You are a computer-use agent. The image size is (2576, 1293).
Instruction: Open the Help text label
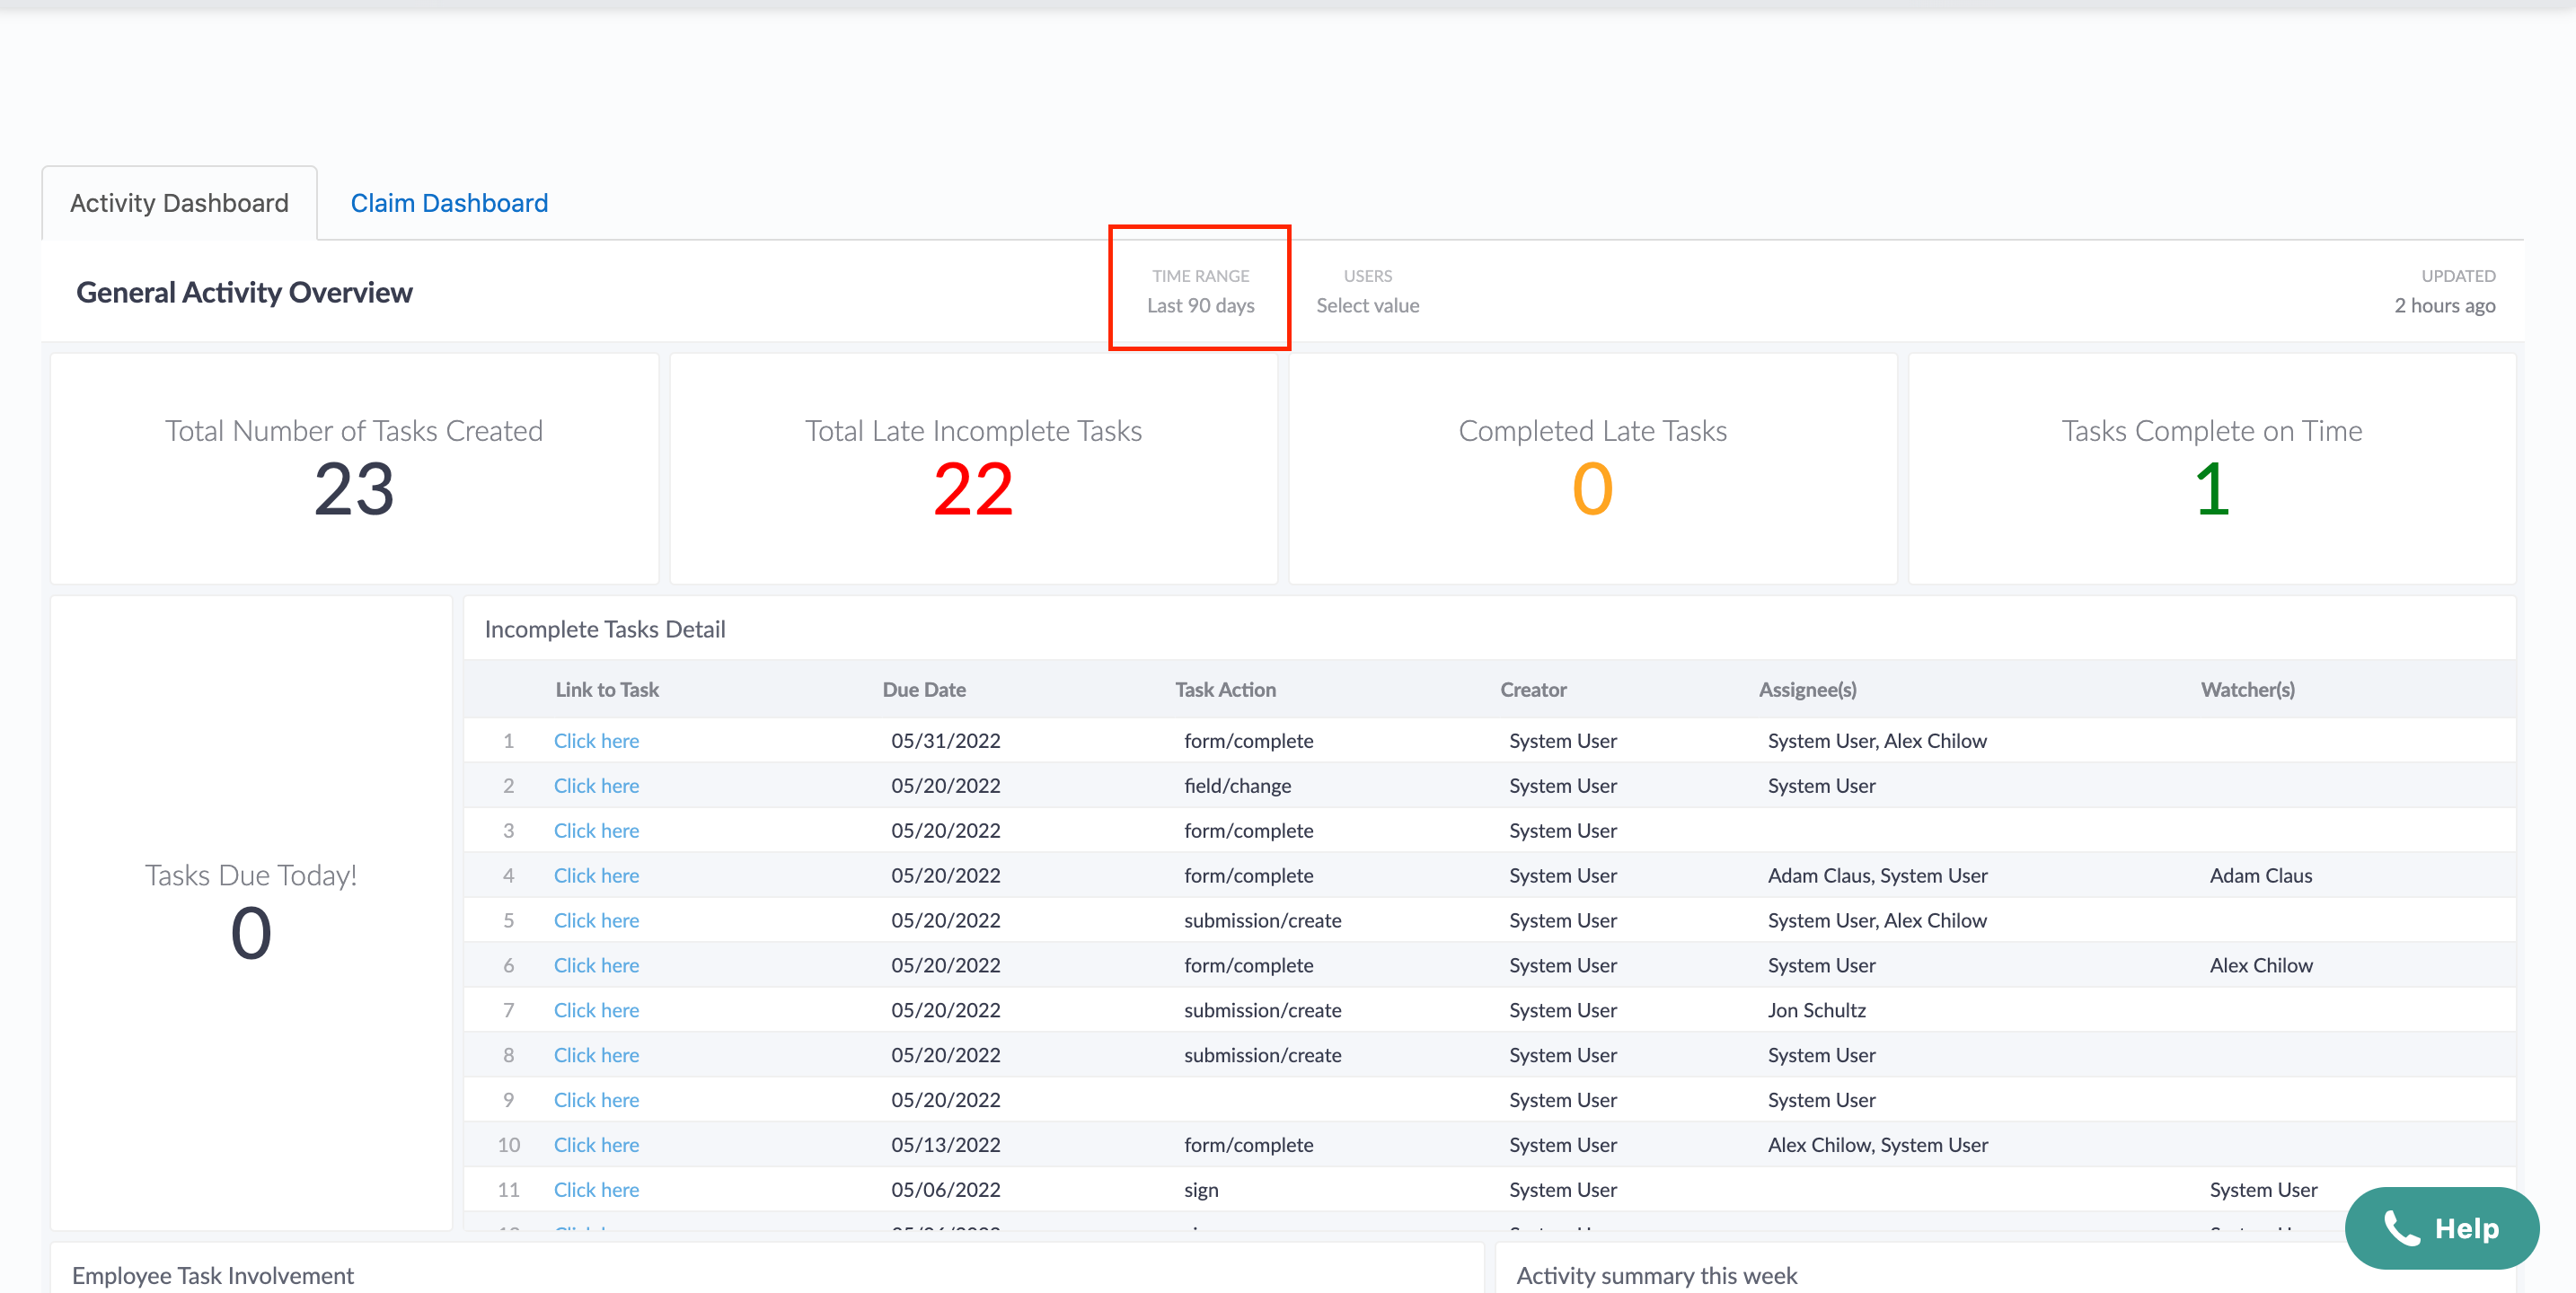pos(2466,1229)
